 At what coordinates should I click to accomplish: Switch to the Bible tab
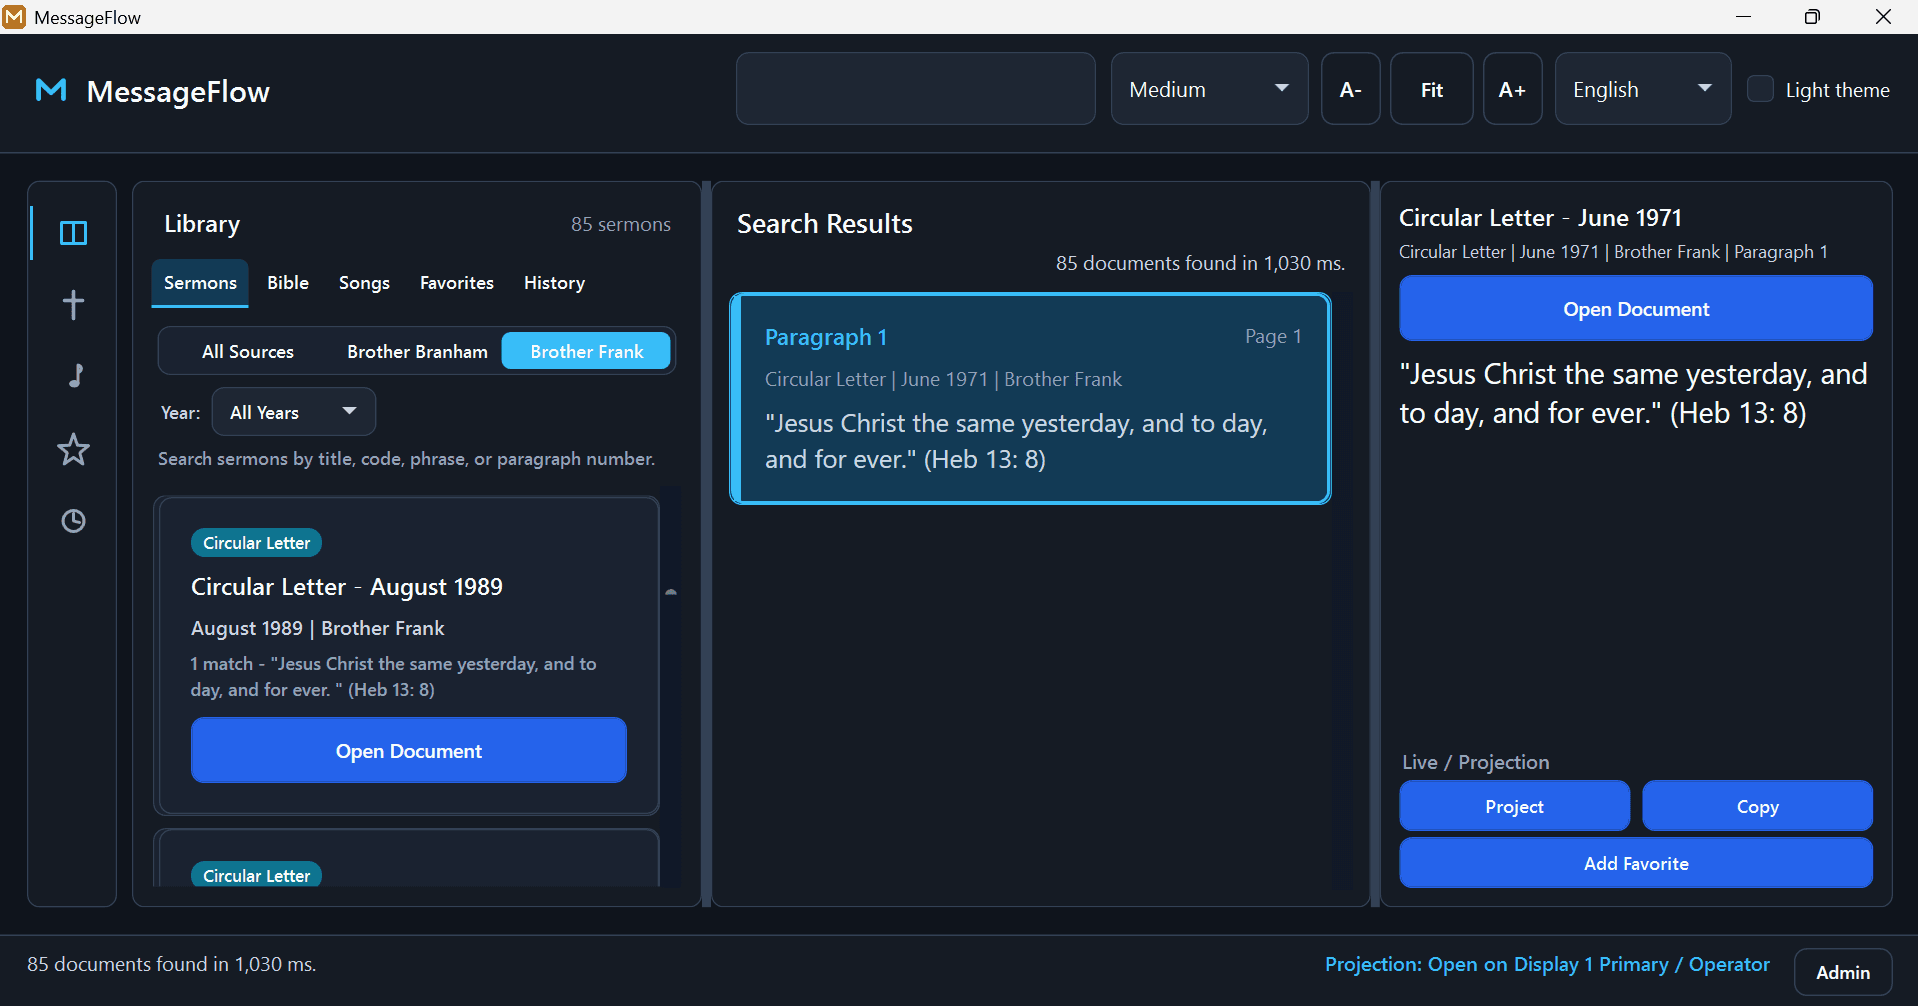(x=288, y=283)
